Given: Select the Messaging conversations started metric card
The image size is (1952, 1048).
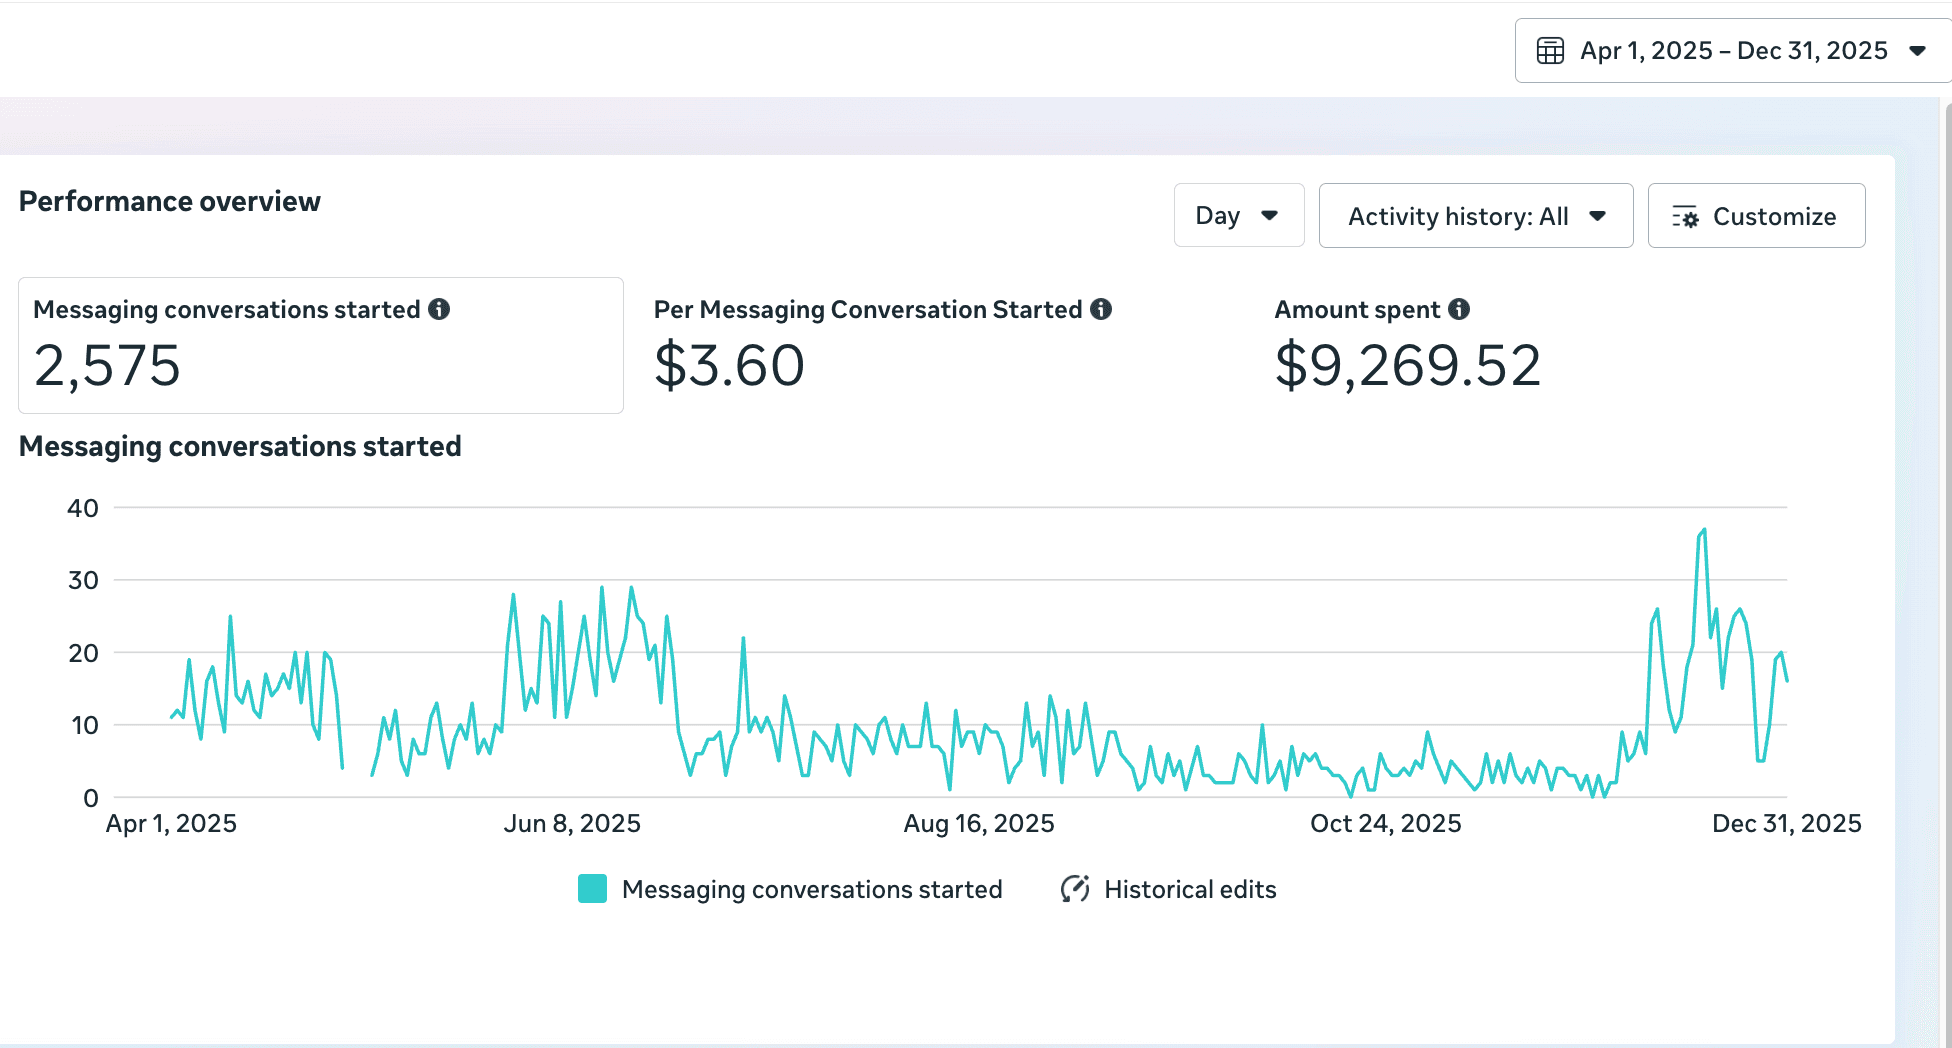Looking at the screenshot, I should tap(321, 345).
